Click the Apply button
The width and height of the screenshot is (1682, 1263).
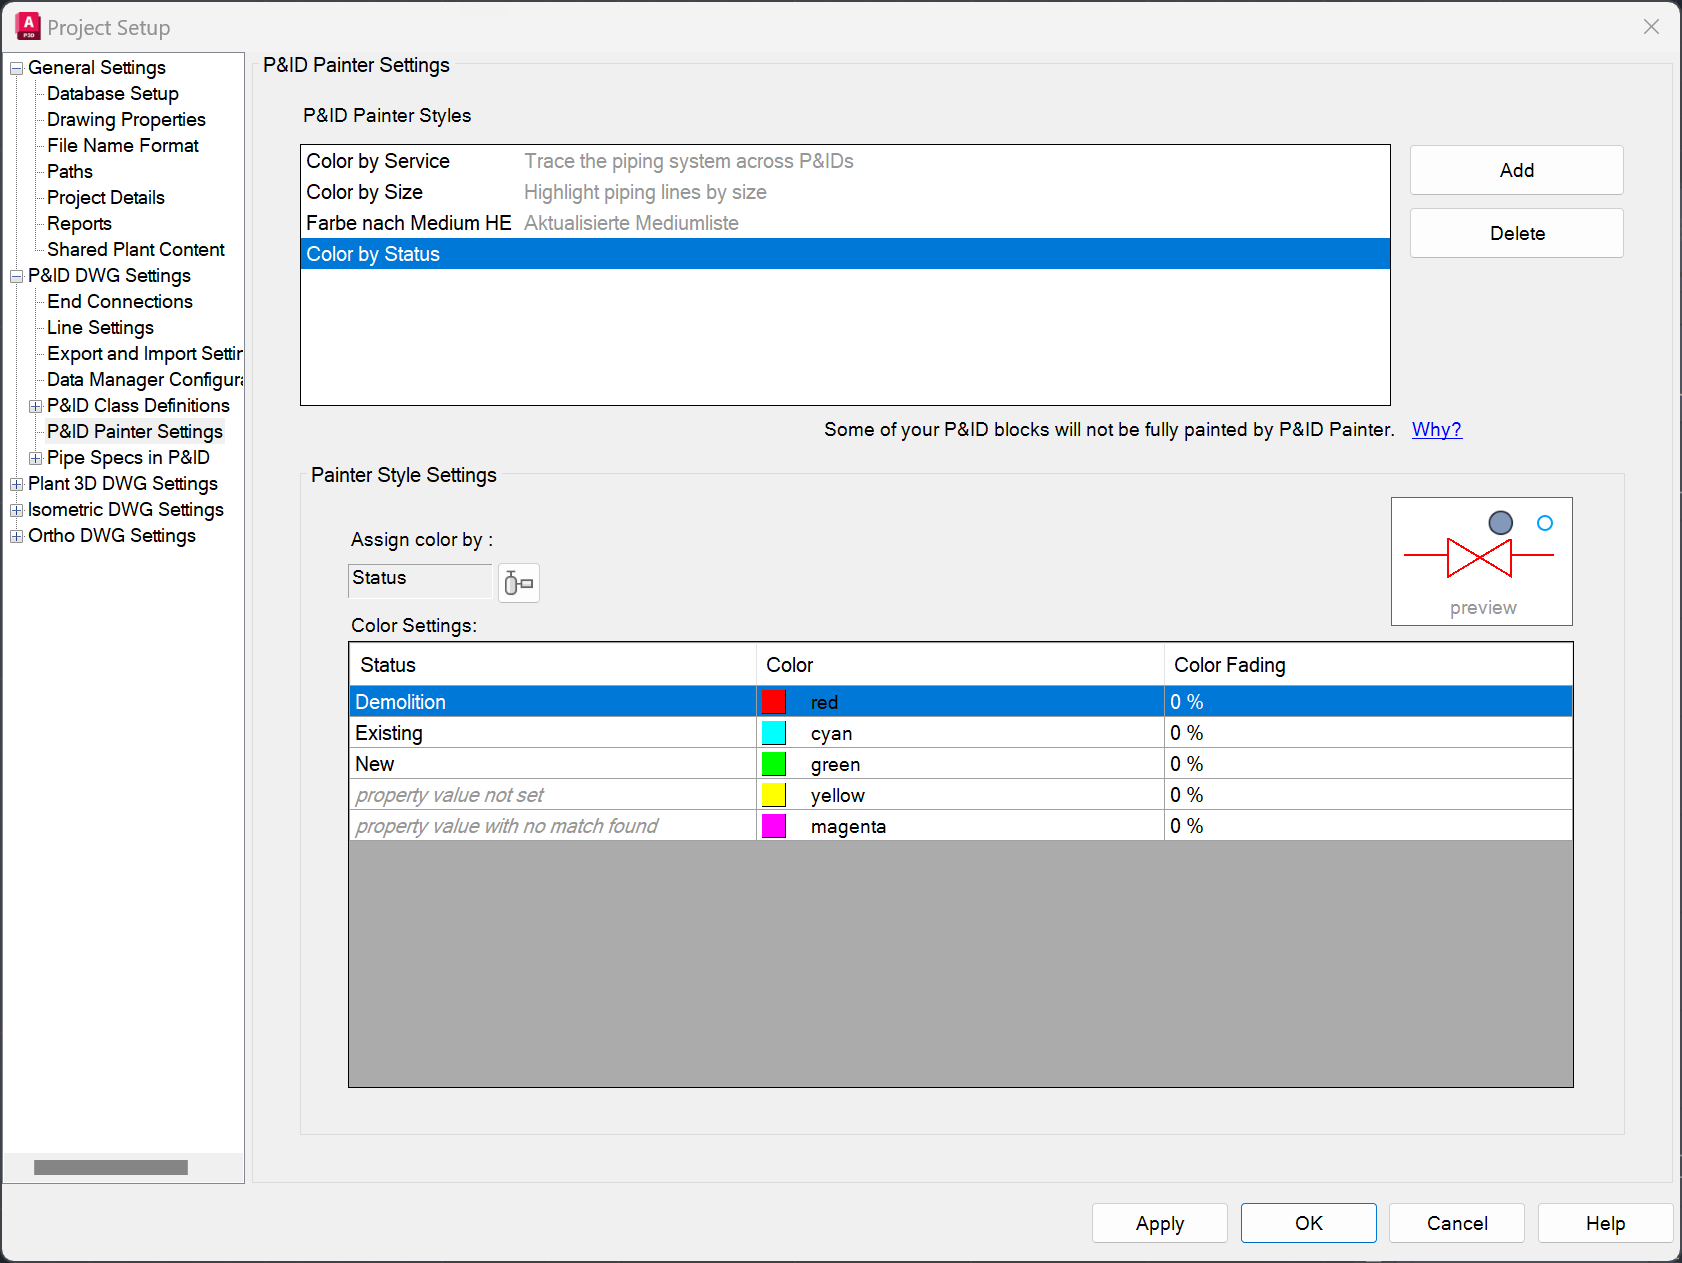(x=1159, y=1223)
